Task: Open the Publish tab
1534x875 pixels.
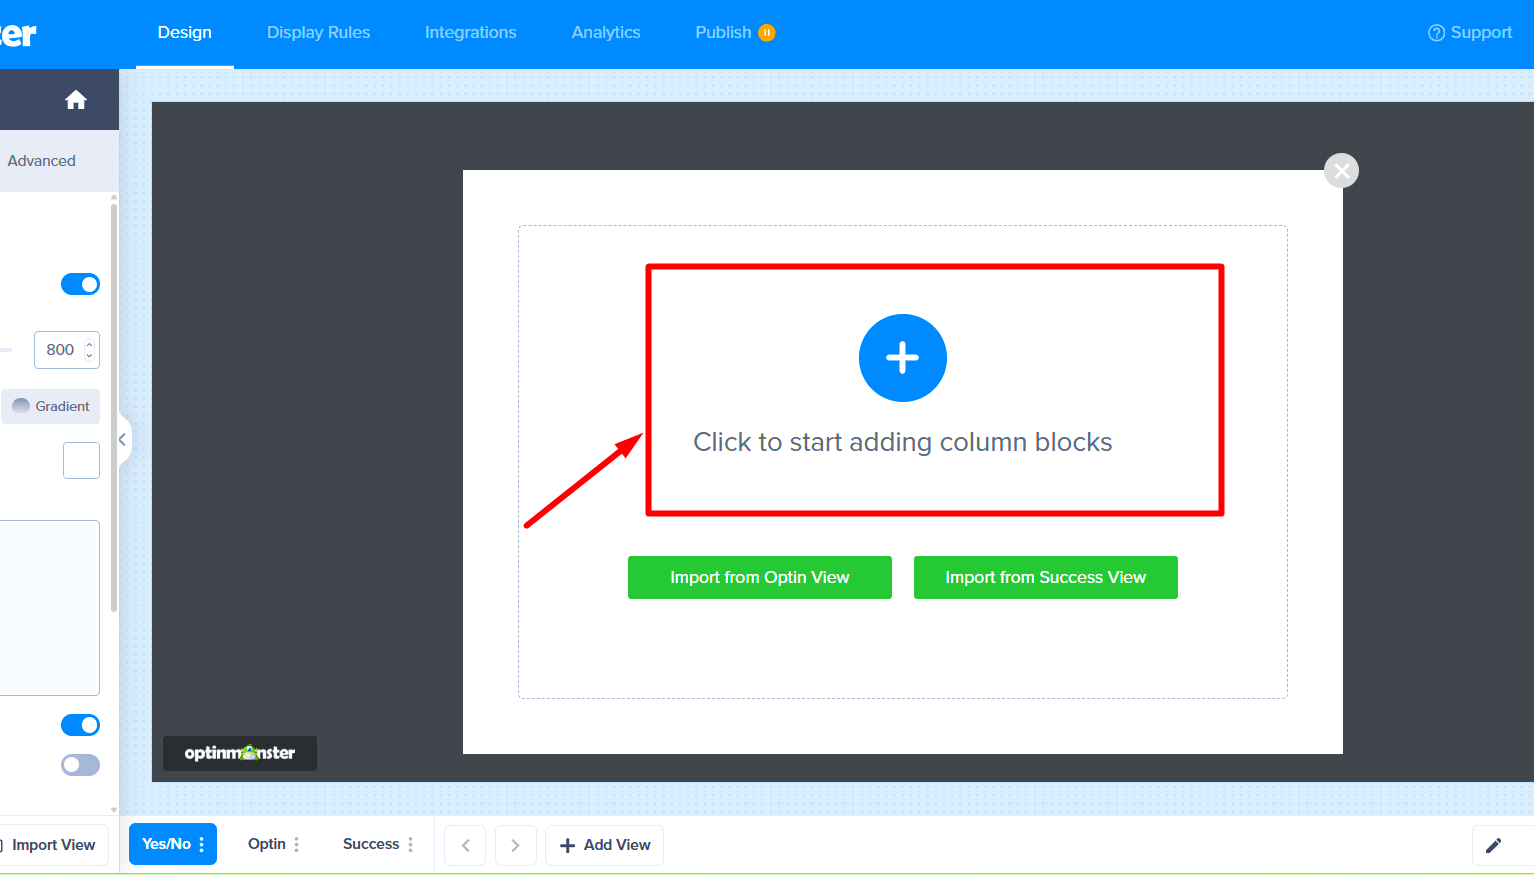Action: [x=723, y=32]
